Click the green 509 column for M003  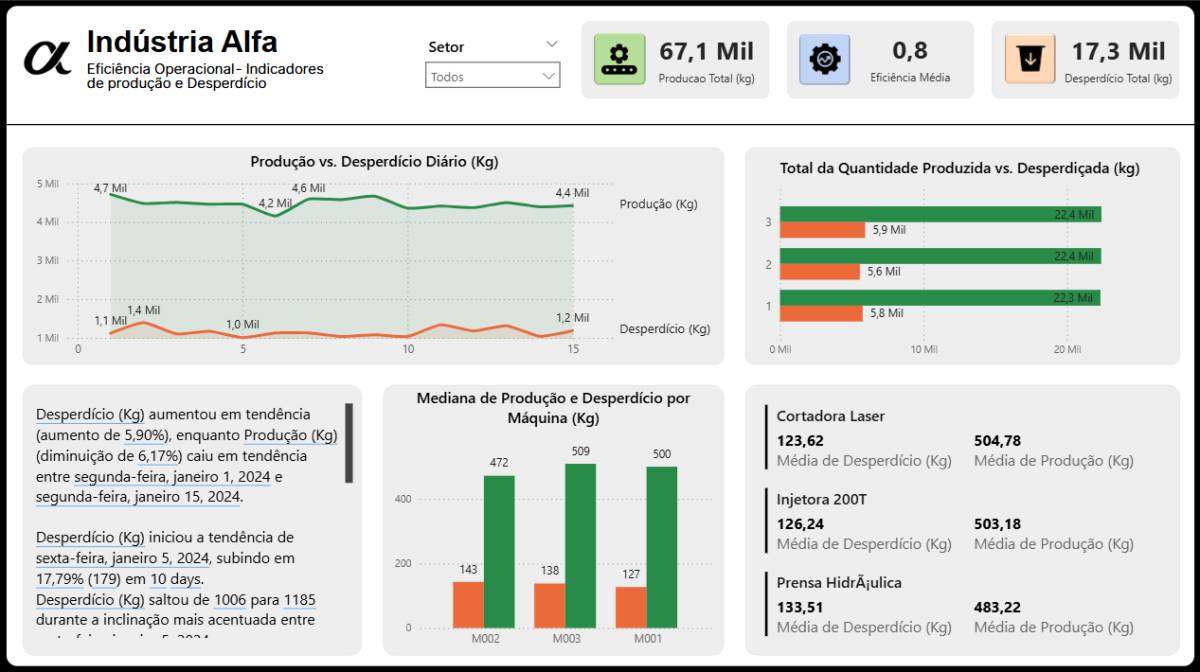pos(581,546)
